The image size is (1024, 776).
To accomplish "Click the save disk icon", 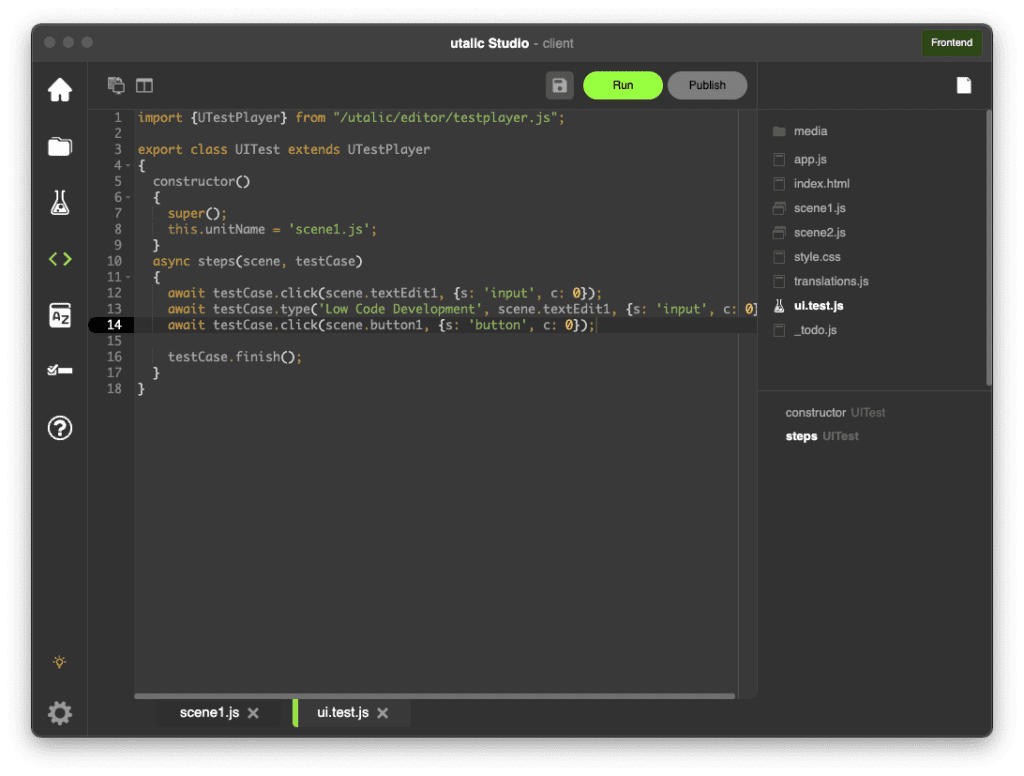I will 560,86.
